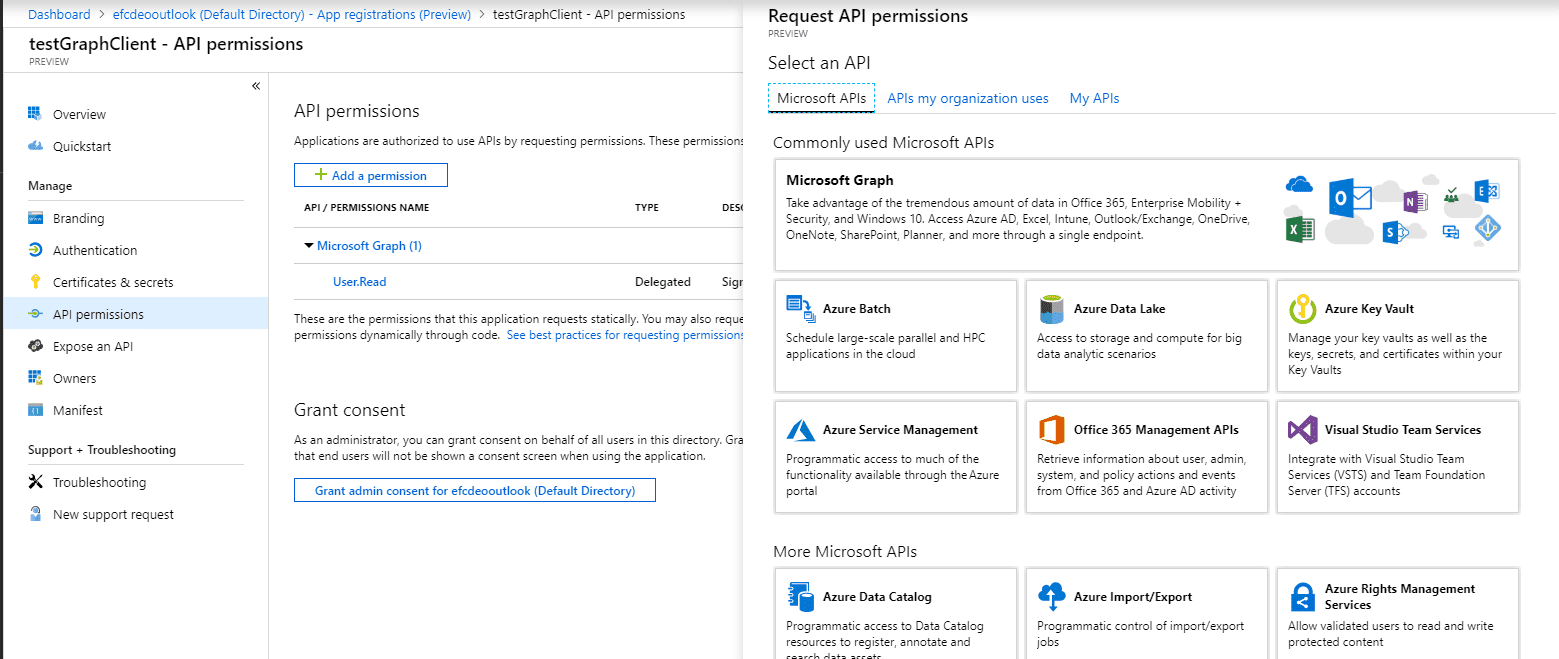This screenshot has width=1559, height=659.
Task: Collapse the left sidebar menu
Action: coord(256,86)
